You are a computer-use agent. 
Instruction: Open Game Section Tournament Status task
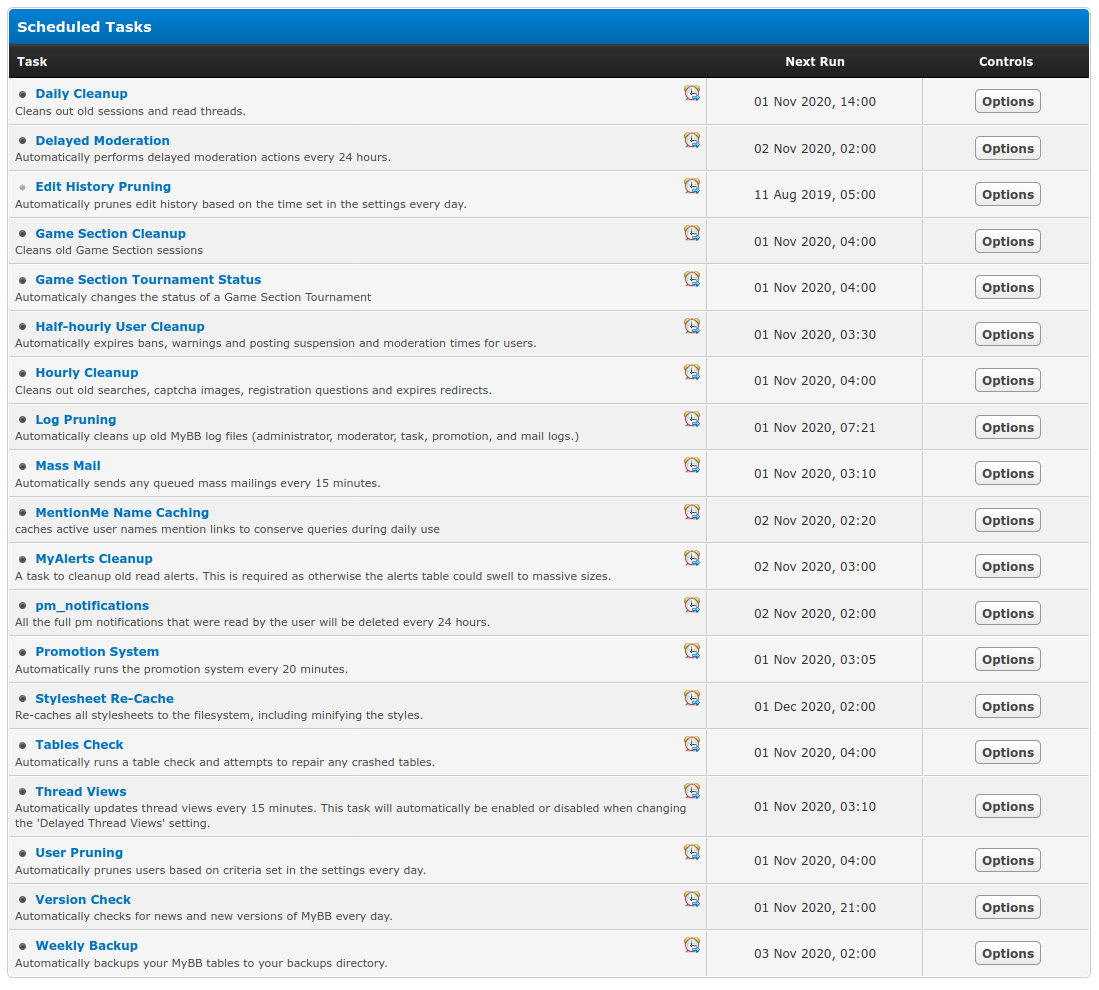click(148, 280)
